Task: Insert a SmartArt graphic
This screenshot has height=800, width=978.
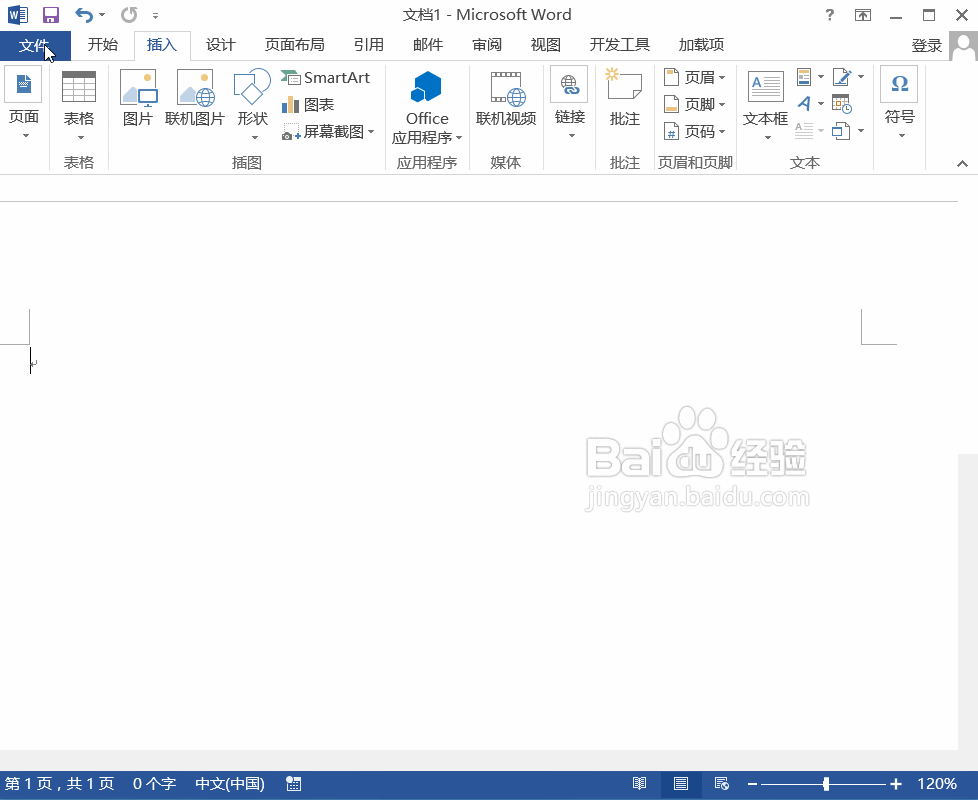Action: coord(326,77)
